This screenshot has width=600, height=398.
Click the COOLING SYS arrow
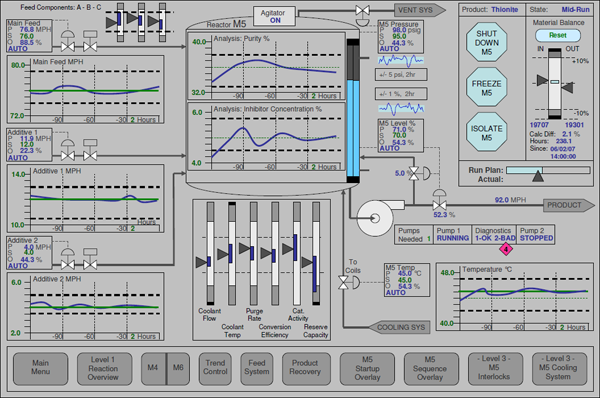[399, 327]
